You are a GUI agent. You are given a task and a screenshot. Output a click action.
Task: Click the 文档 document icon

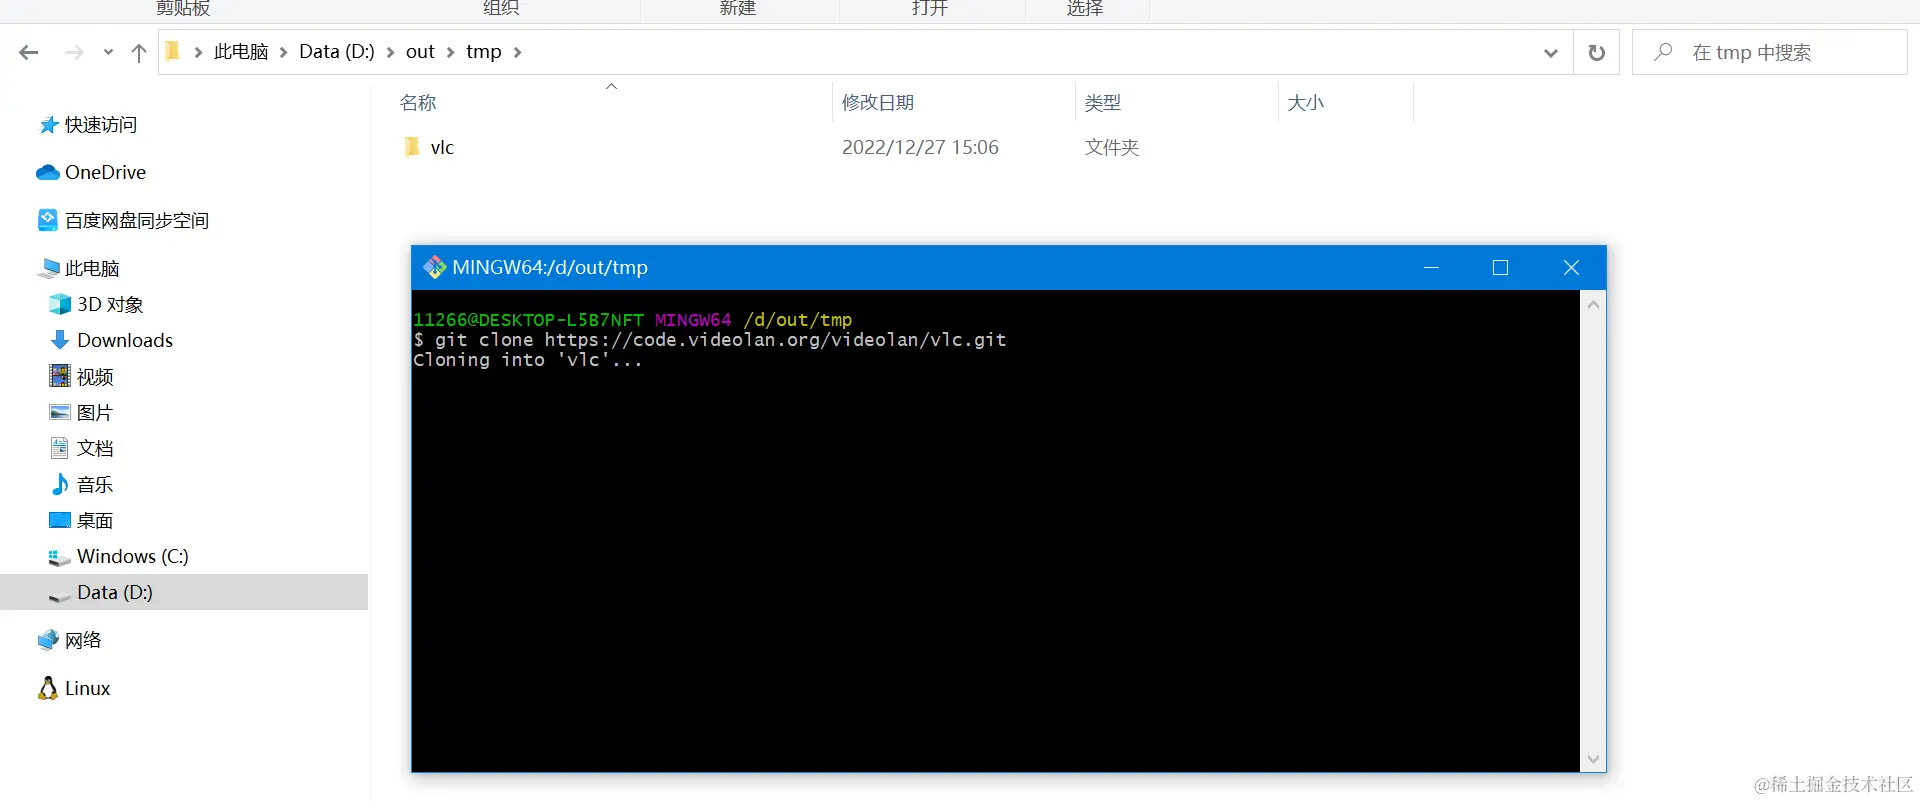59,448
